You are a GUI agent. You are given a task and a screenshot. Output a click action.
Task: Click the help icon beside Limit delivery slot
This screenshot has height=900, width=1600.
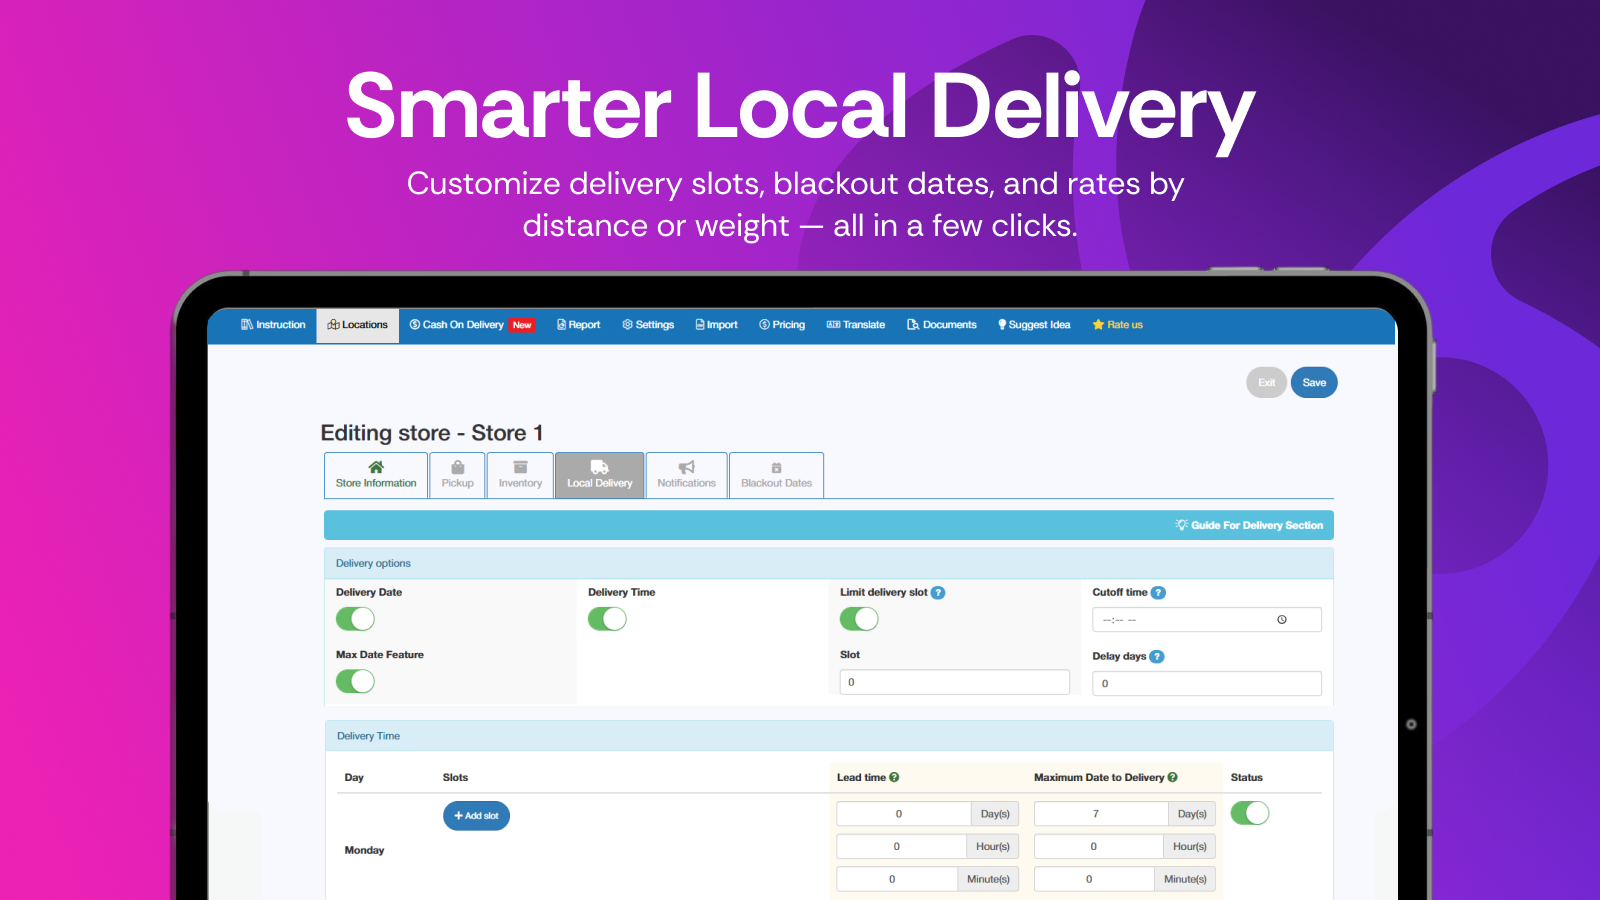click(x=938, y=593)
